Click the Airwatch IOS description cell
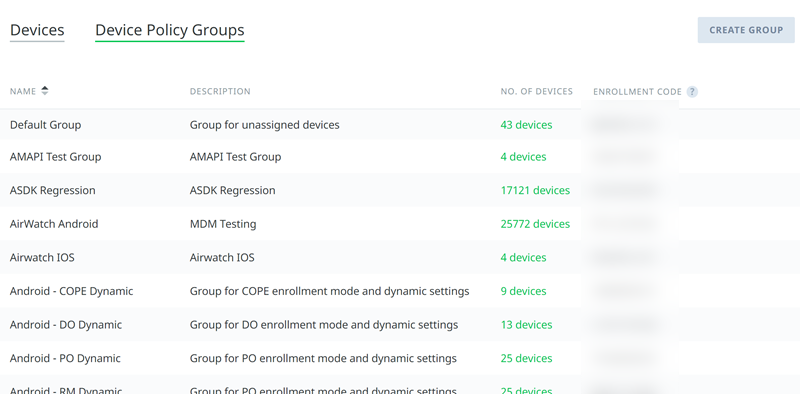 click(x=222, y=258)
